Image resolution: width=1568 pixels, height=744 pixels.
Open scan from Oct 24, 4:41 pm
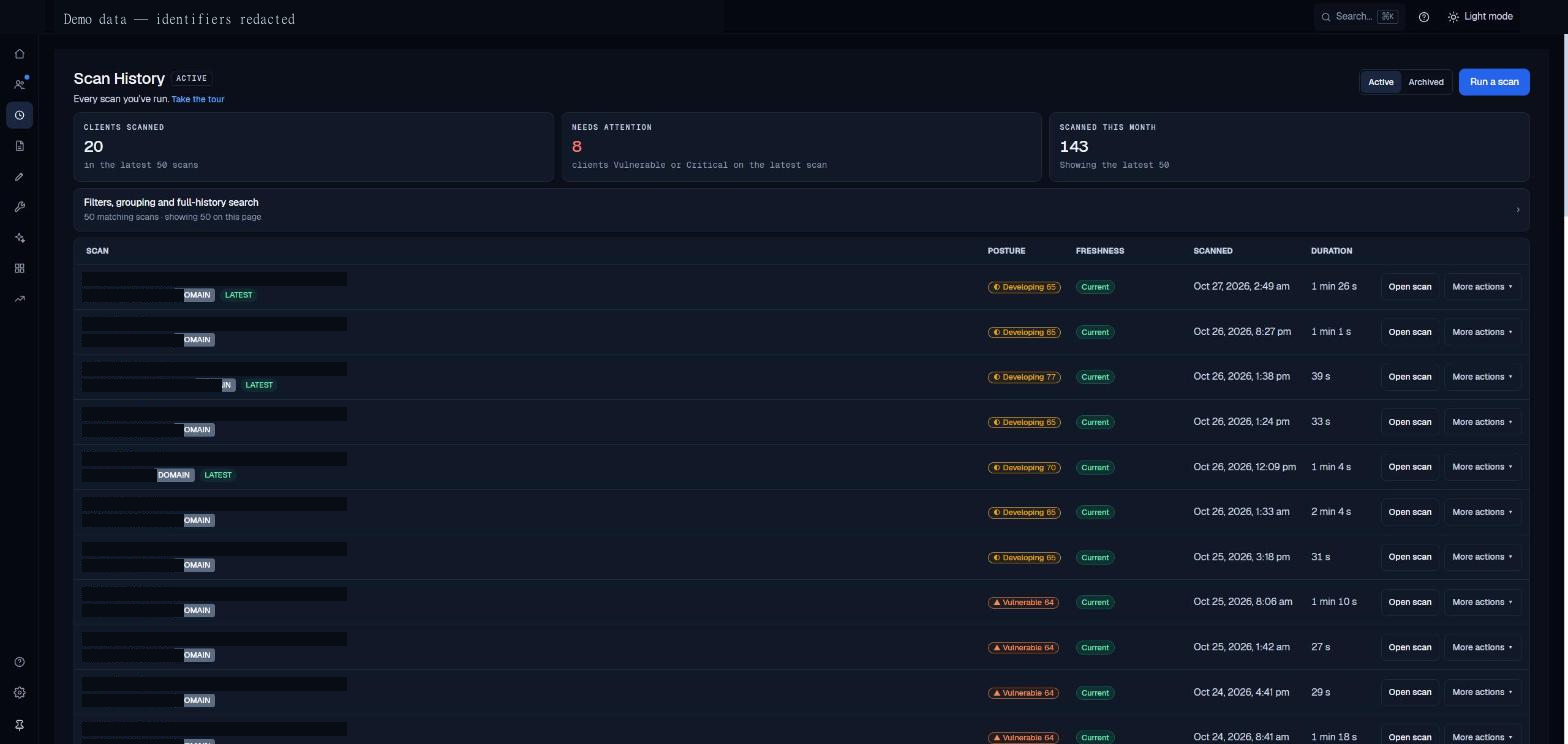click(x=1409, y=692)
